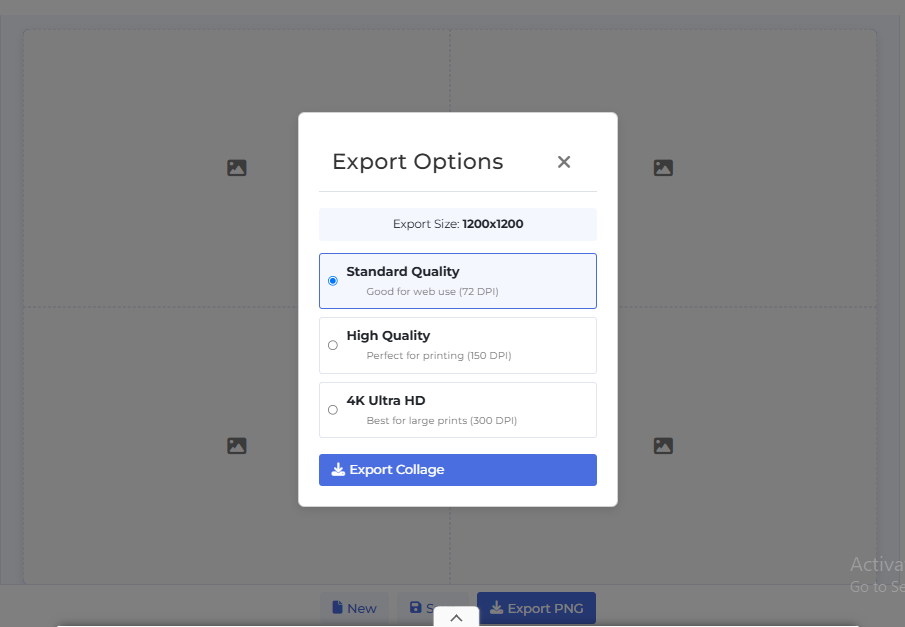Viewport: 905px width, 627px height.
Task: Choose the High Quality radio option
Action: 333,345
